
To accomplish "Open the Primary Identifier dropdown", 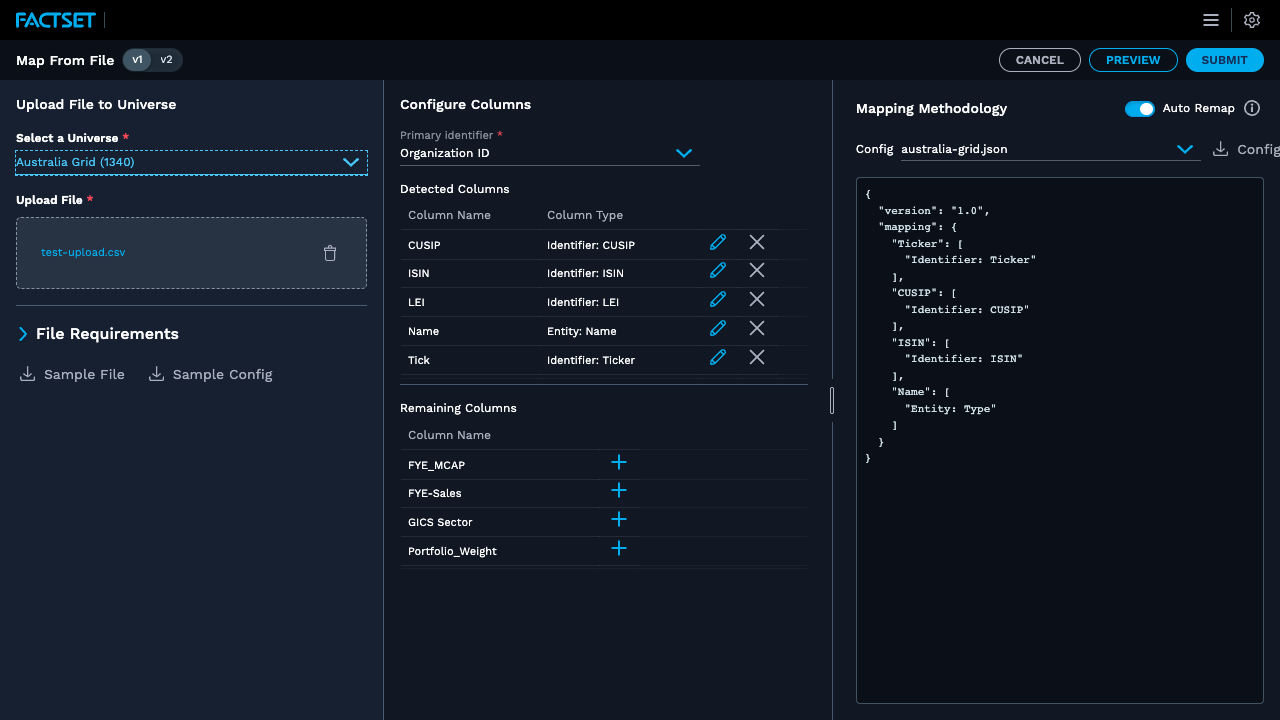I will point(549,153).
